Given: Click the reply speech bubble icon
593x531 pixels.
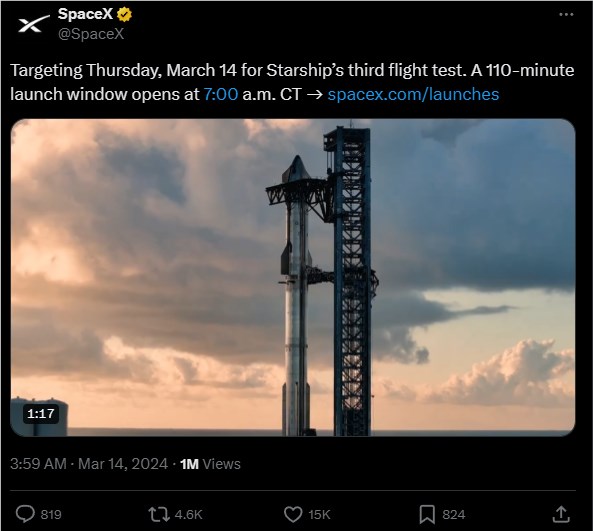Looking at the screenshot, I should pyautogui.click(x=25, y=514).
